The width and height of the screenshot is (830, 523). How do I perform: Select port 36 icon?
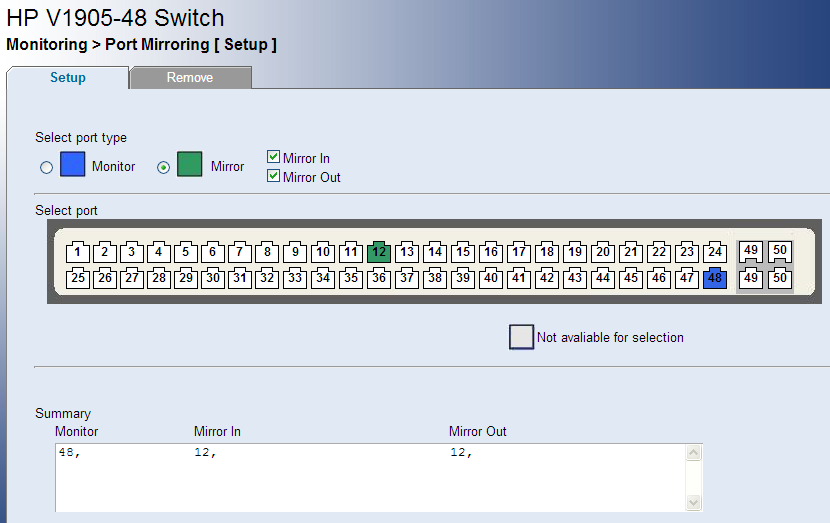pos(379,278)
